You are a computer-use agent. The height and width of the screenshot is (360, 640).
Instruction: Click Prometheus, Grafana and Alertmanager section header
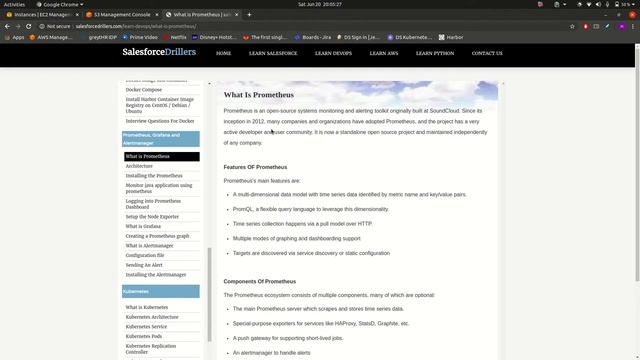click(x=161, y=139)
